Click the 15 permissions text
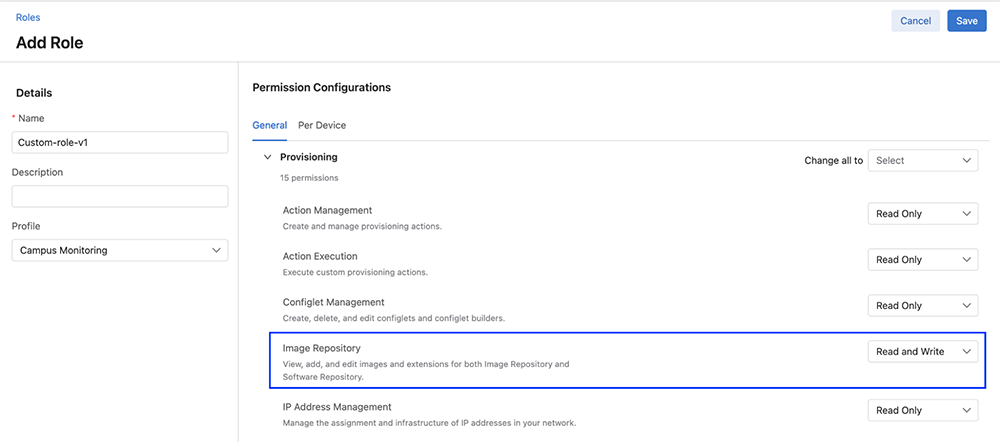Screen dimensions: 1000x442 coord(309,178)
